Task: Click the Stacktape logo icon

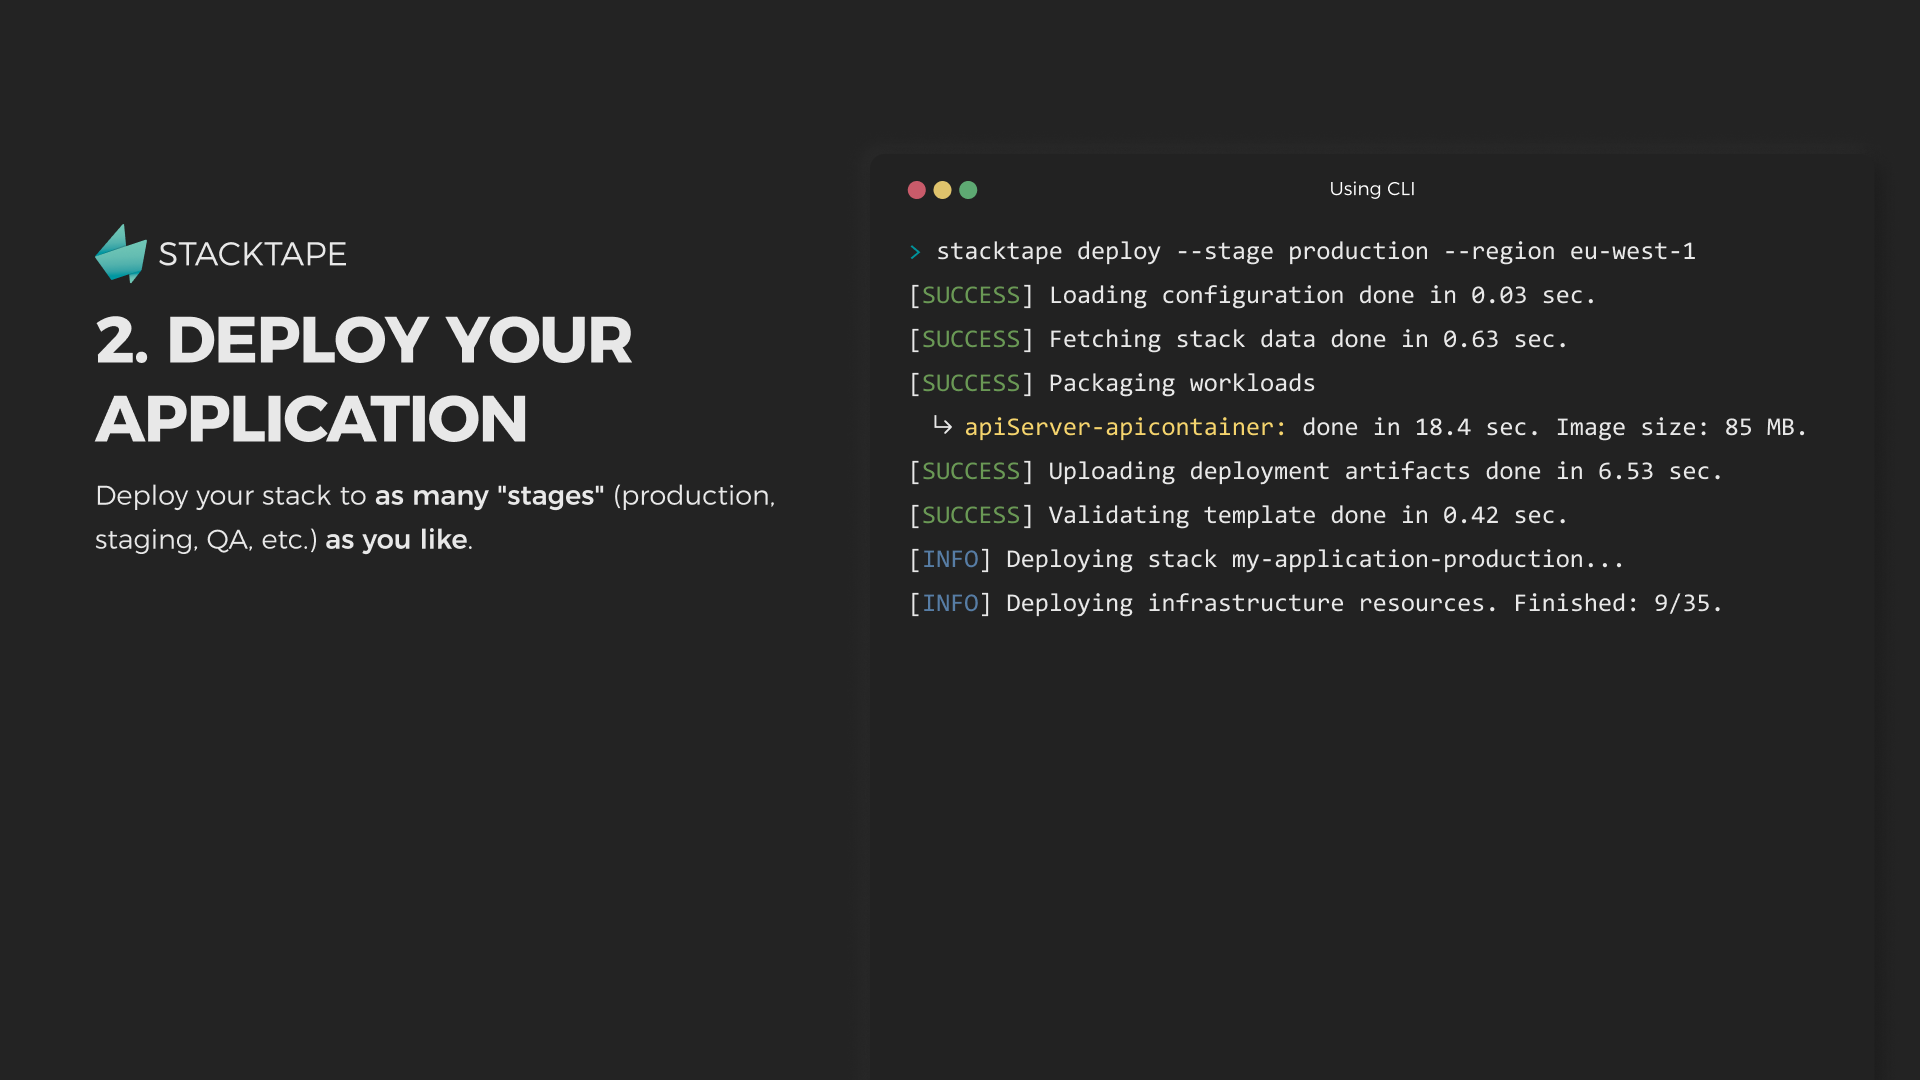Action: point(121,254)
